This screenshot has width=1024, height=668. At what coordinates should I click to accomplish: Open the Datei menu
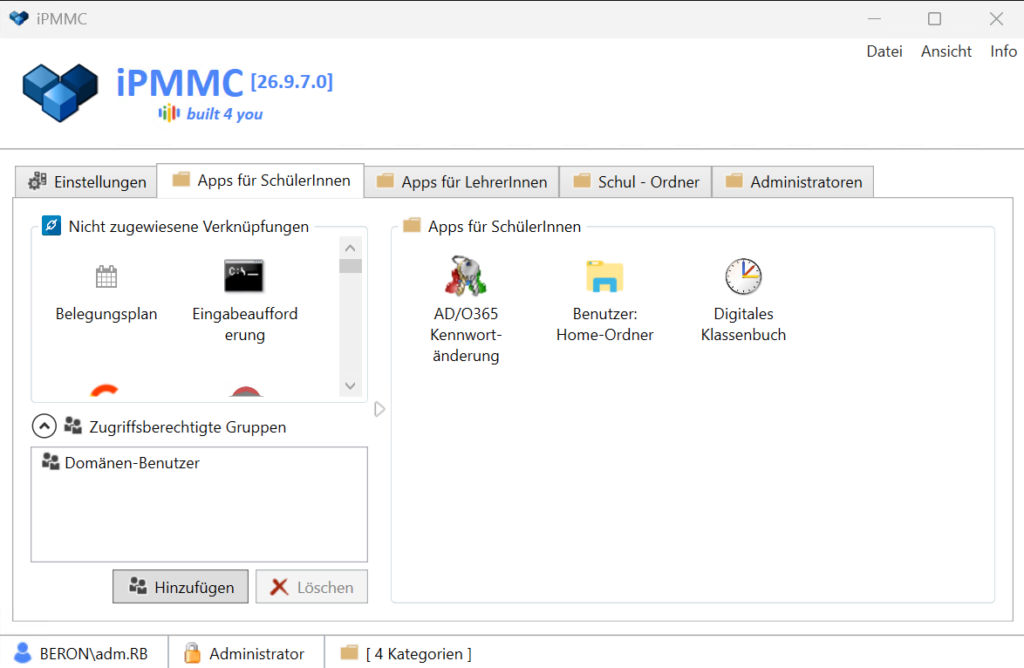884,51
